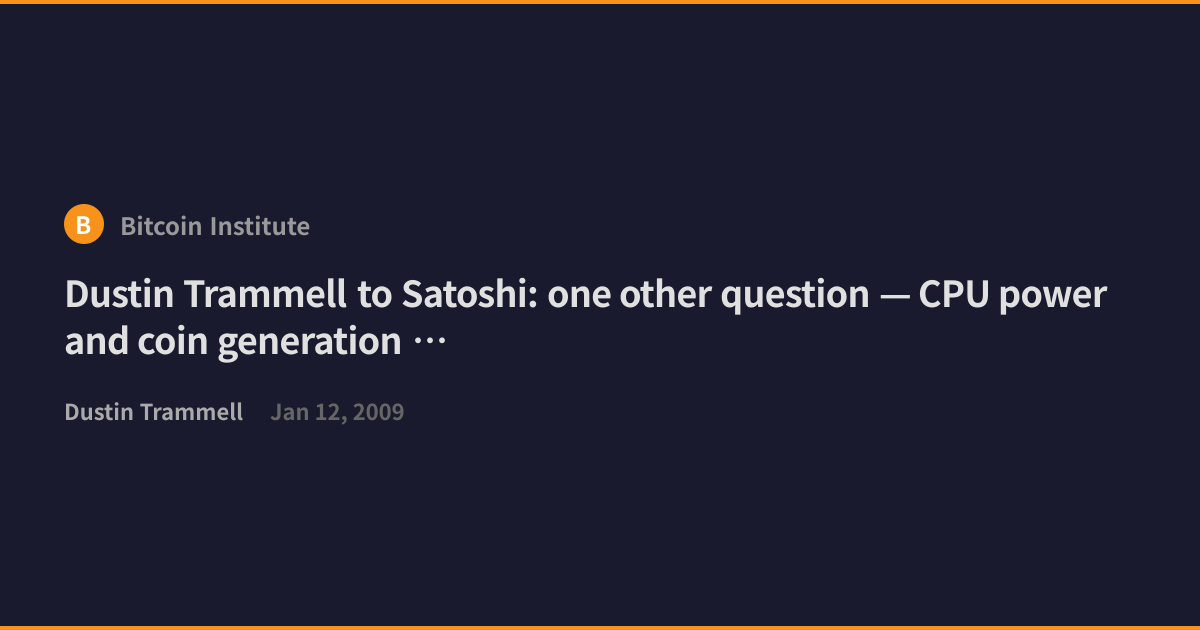
Task: Open the Bitcoin Institute site name
Action: pos(215,226)
